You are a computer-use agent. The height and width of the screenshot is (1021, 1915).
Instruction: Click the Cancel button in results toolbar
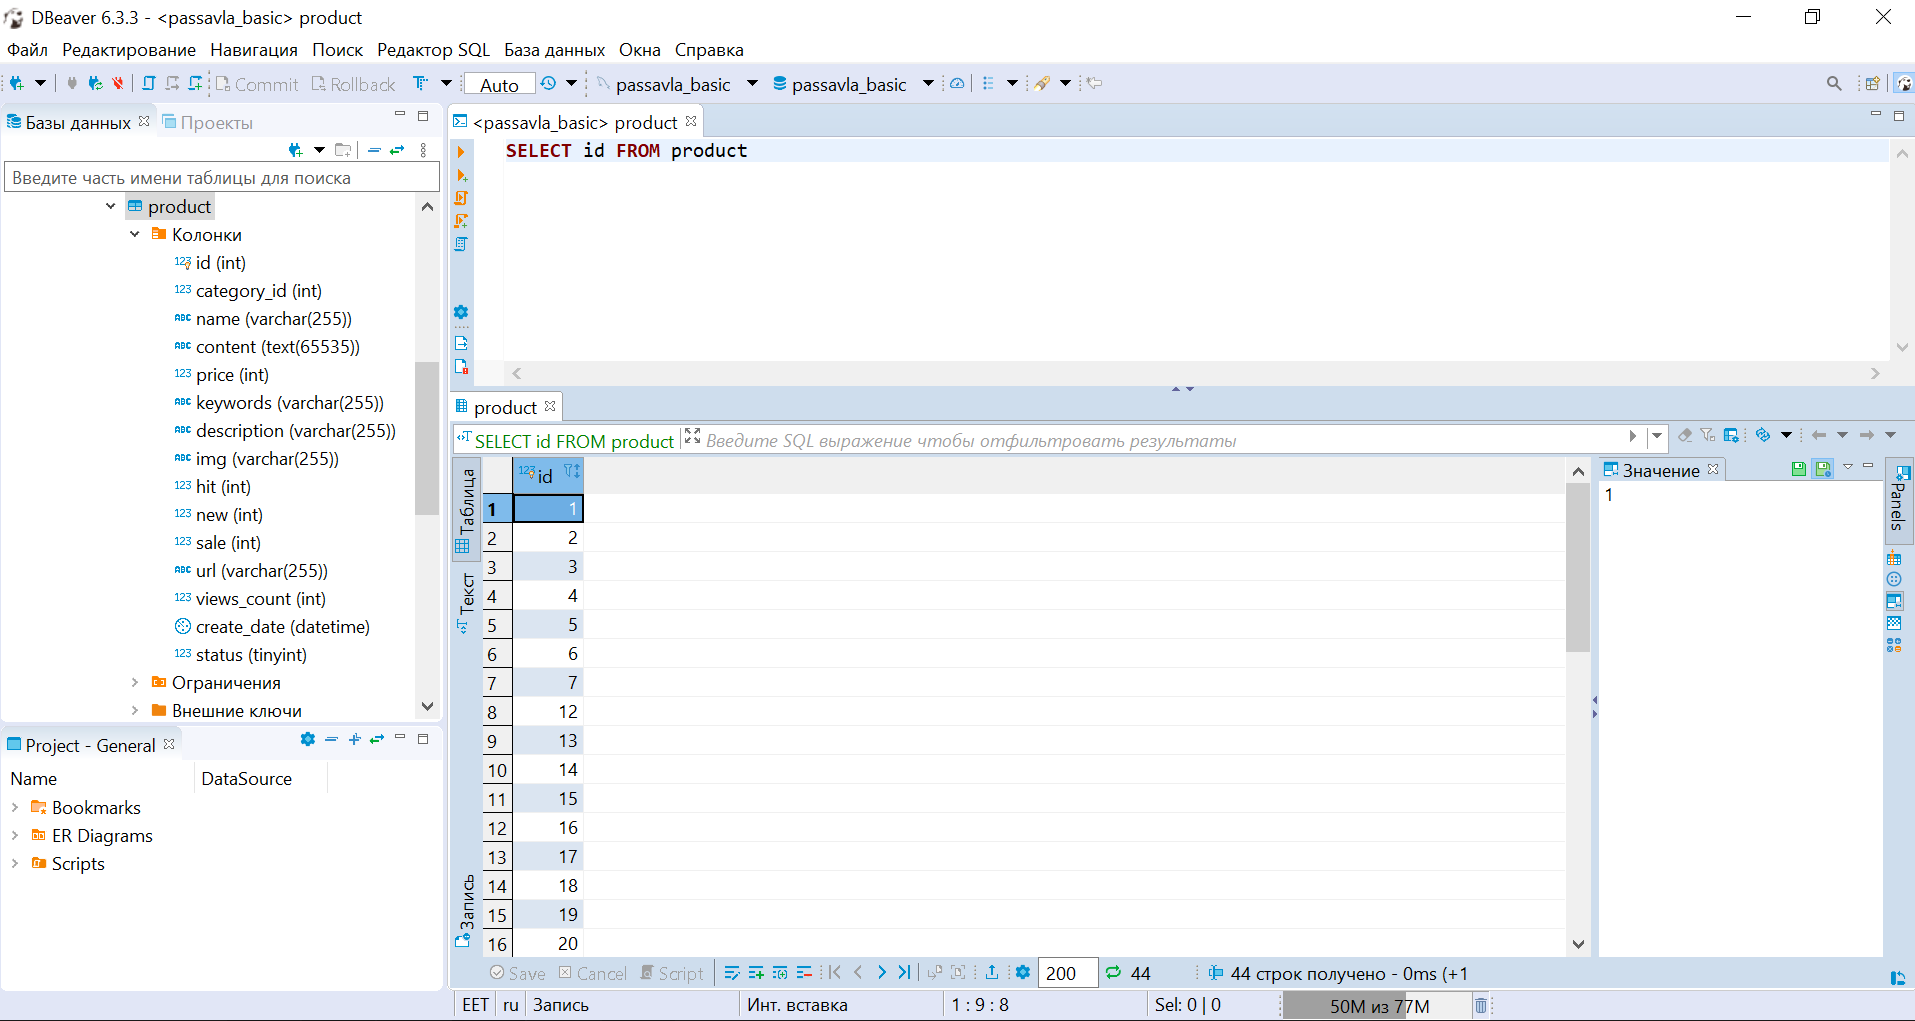[592, 973]
